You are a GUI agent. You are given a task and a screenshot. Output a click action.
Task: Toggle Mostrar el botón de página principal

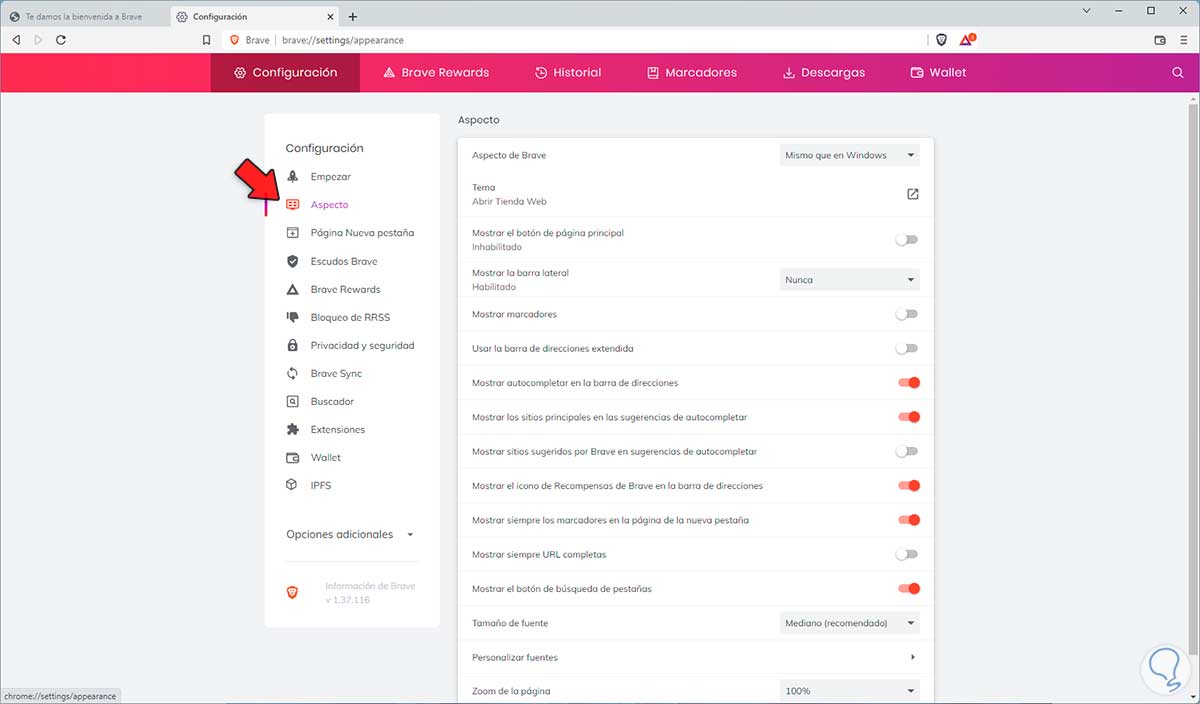tap(907, 240)
